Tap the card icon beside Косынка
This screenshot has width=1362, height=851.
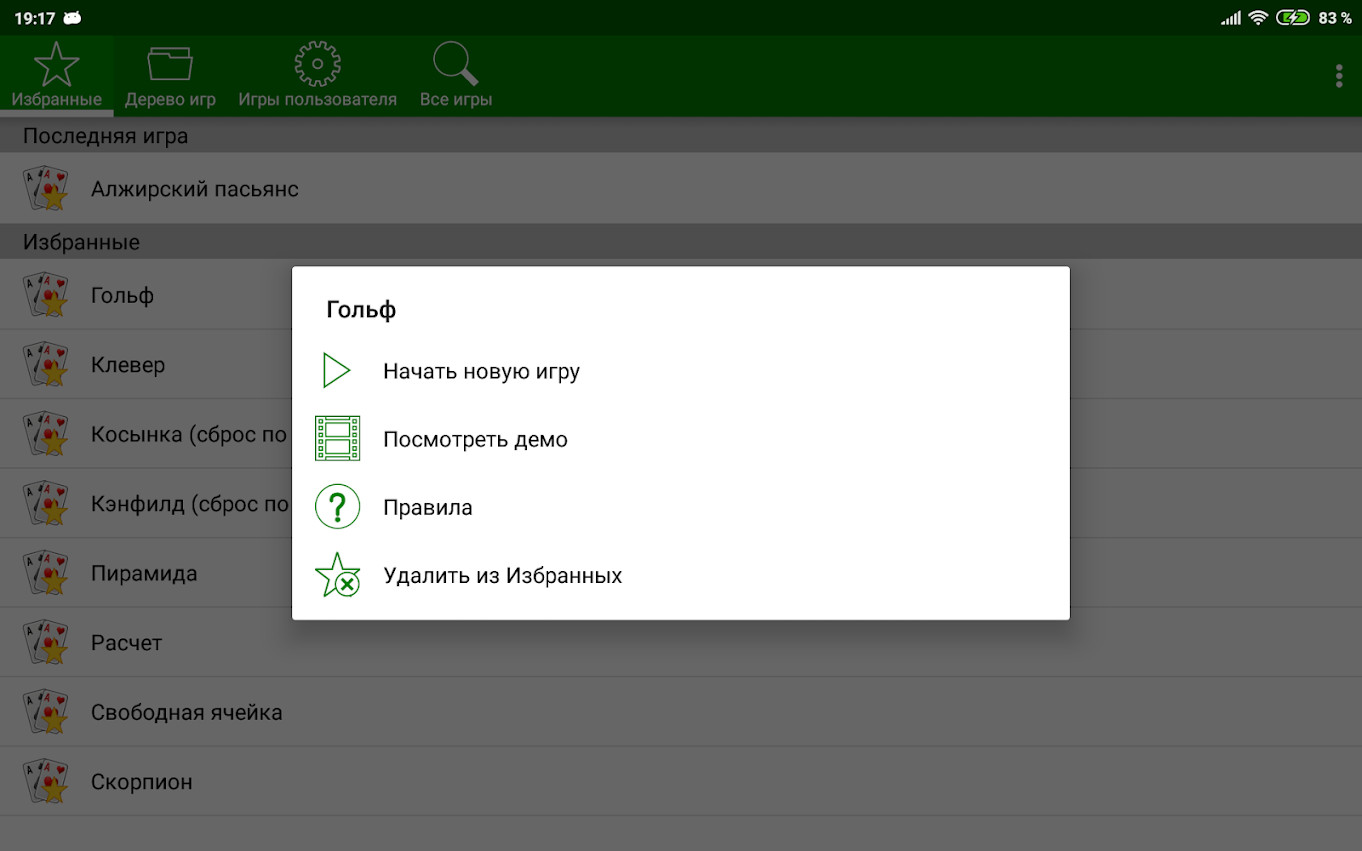(46, 434)
